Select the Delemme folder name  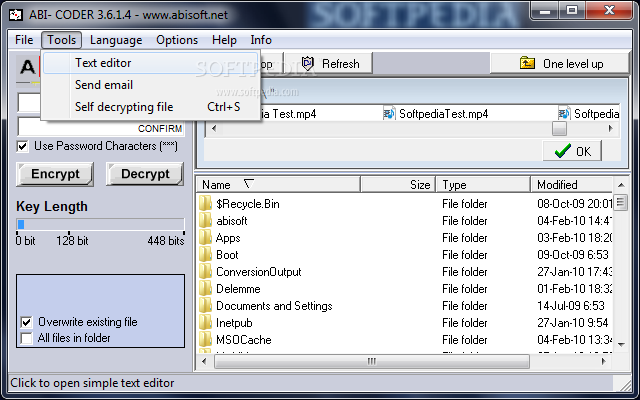click(238, 289)
